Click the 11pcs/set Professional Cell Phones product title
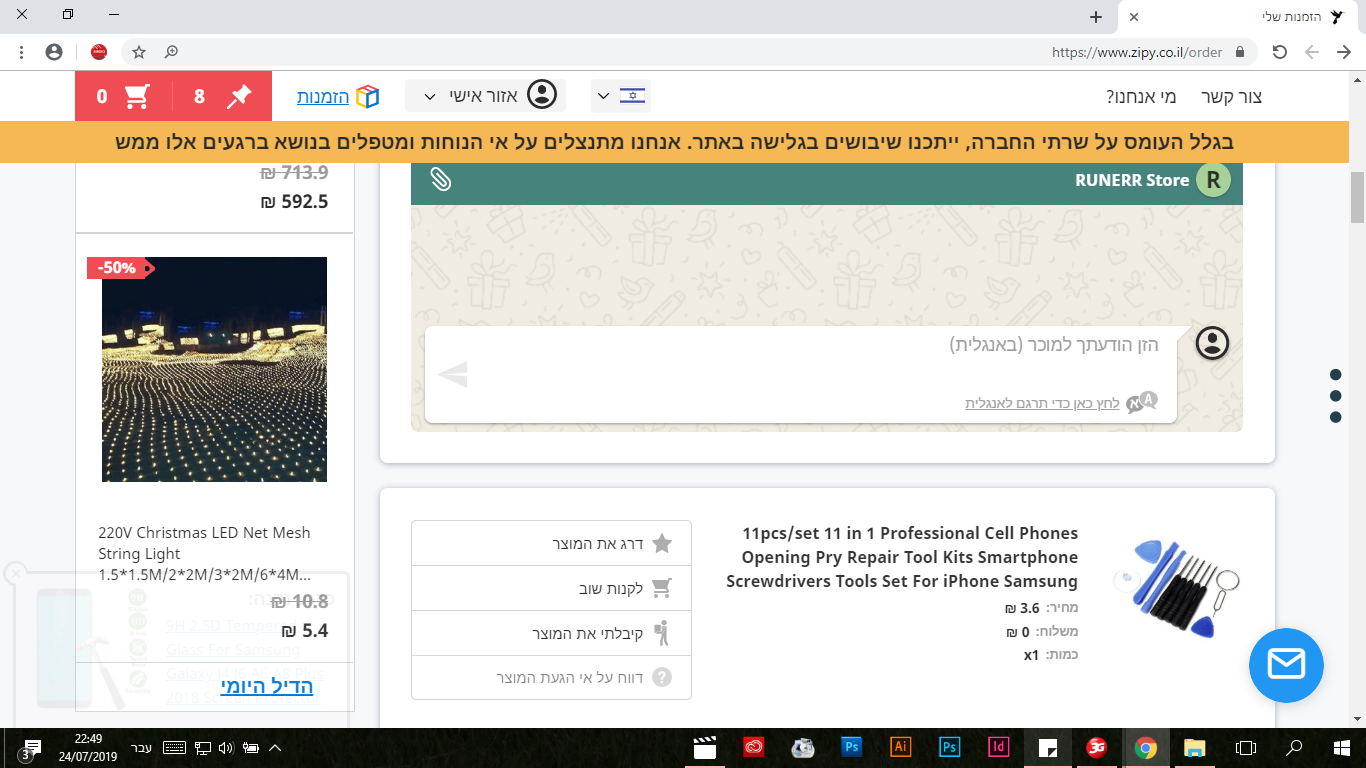Screen dimensions: 1366x768 [x=902, y=557]
